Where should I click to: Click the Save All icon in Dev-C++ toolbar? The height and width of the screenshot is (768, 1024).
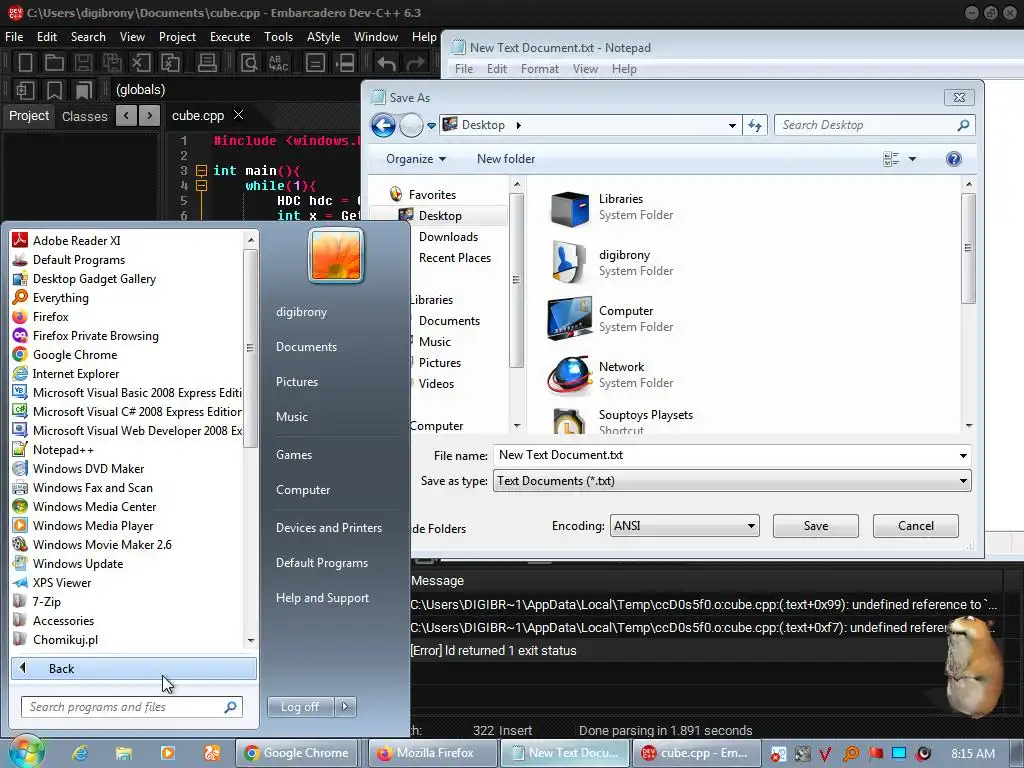[x=112, y=63]
